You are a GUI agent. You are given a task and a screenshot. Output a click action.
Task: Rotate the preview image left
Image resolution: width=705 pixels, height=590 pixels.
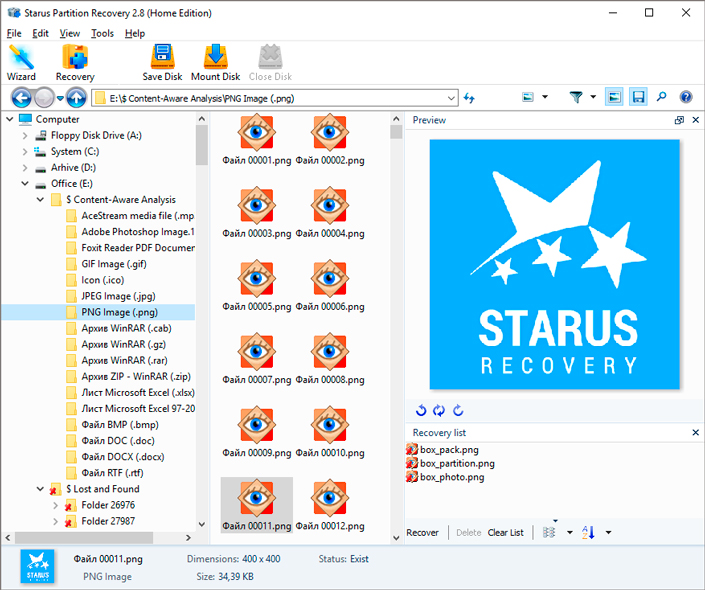coord(421,410)
